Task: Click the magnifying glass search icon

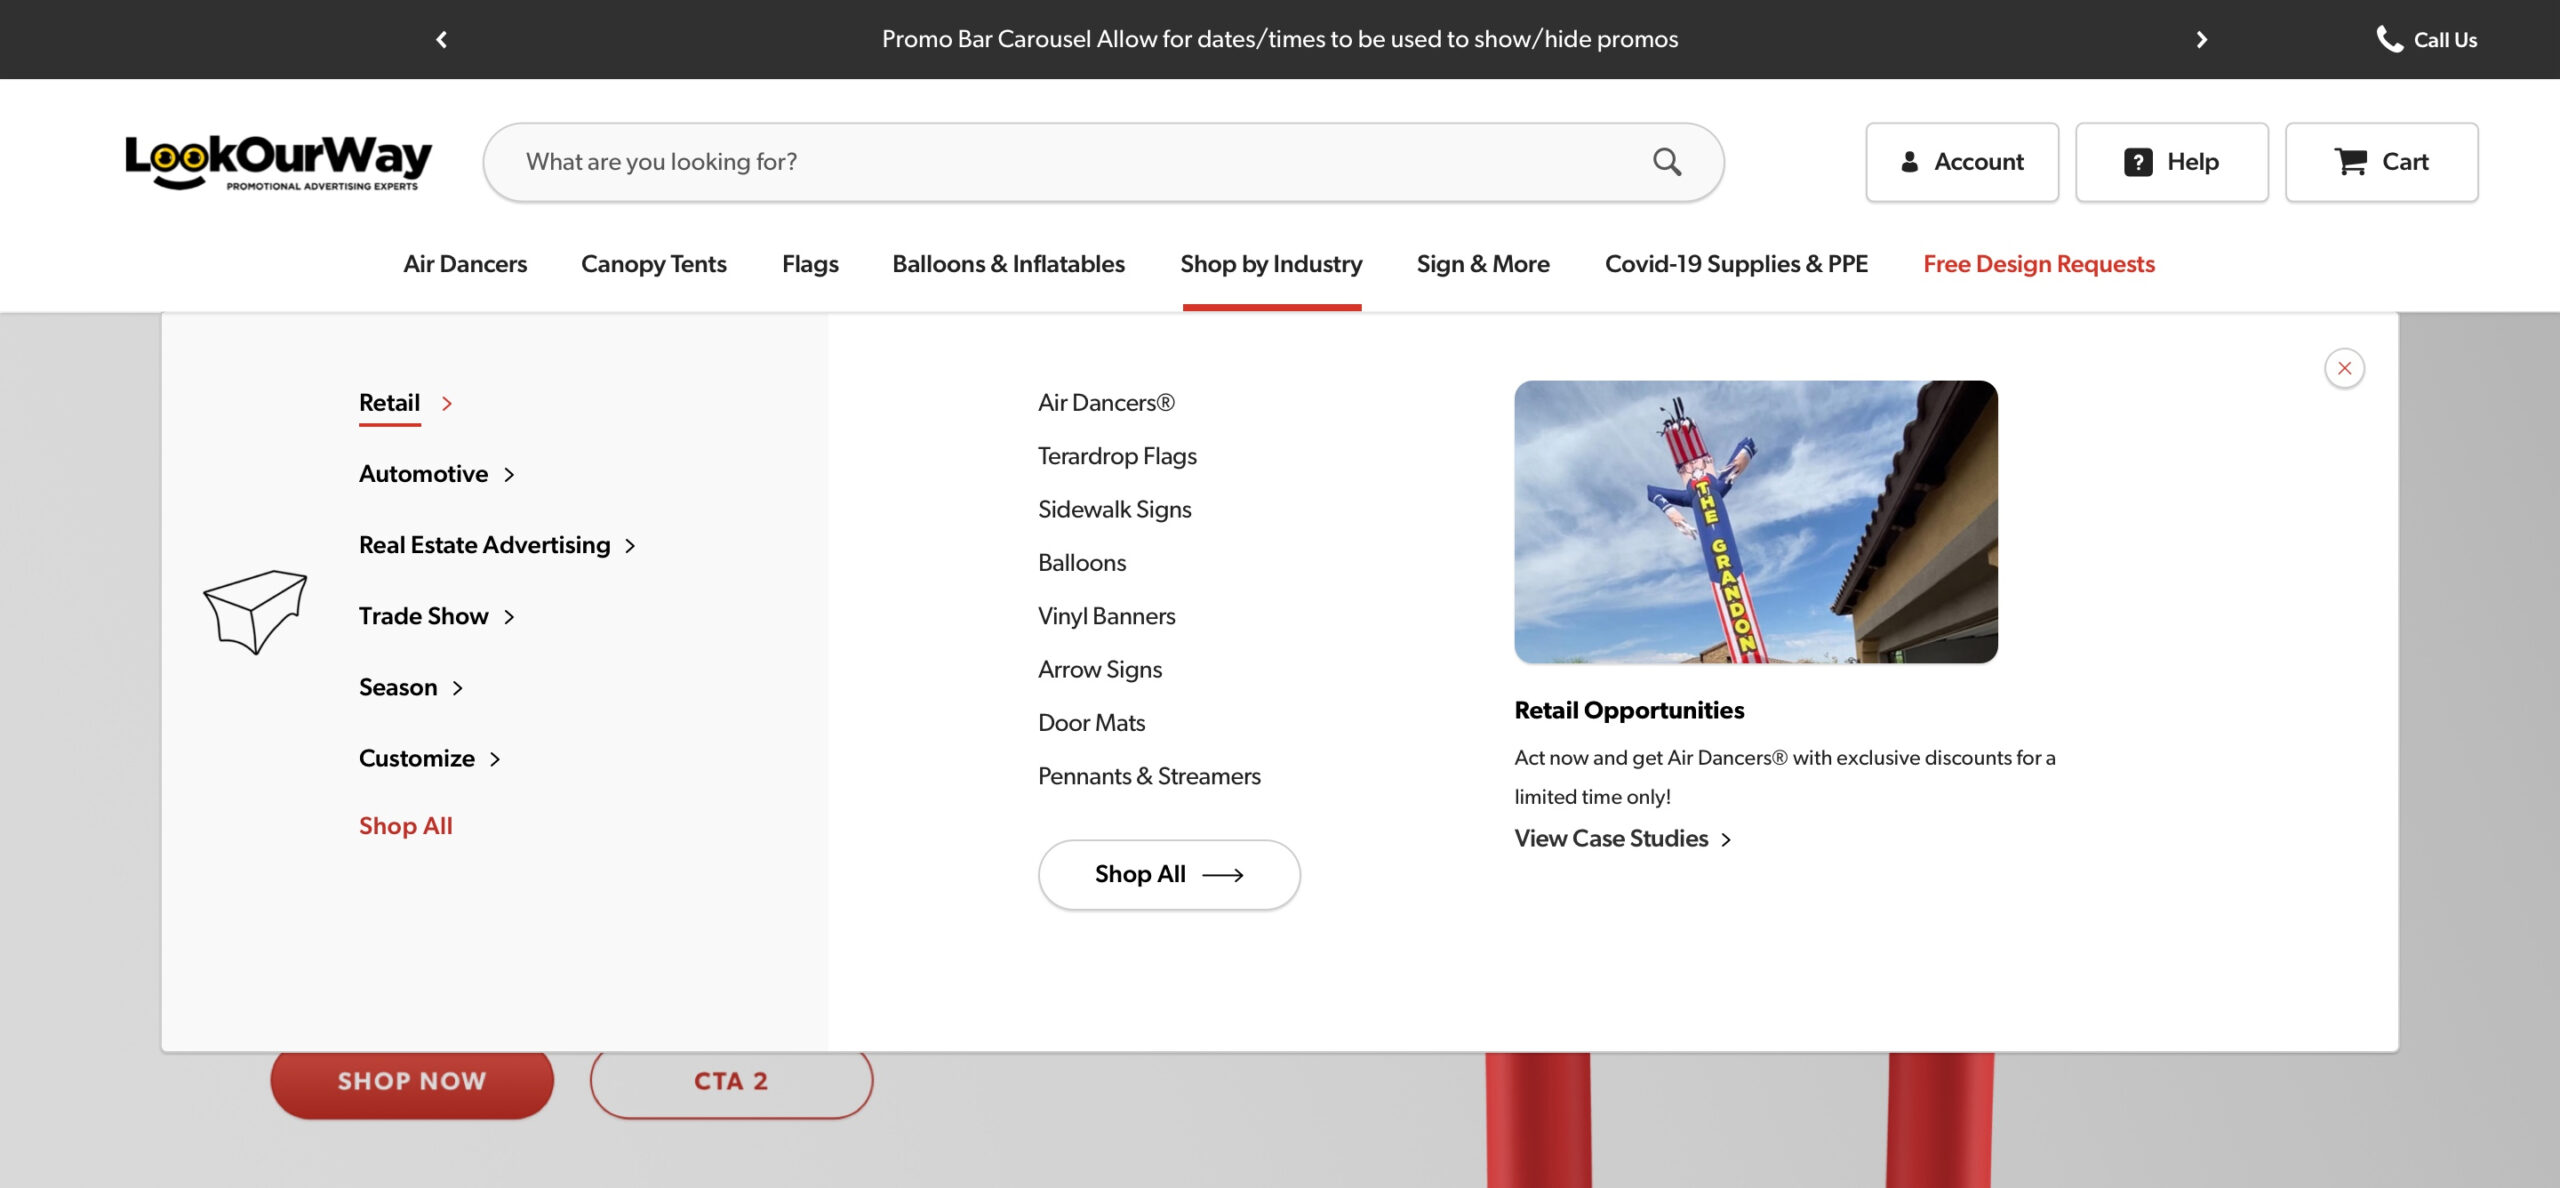Action: click(x=1666, y=162)
